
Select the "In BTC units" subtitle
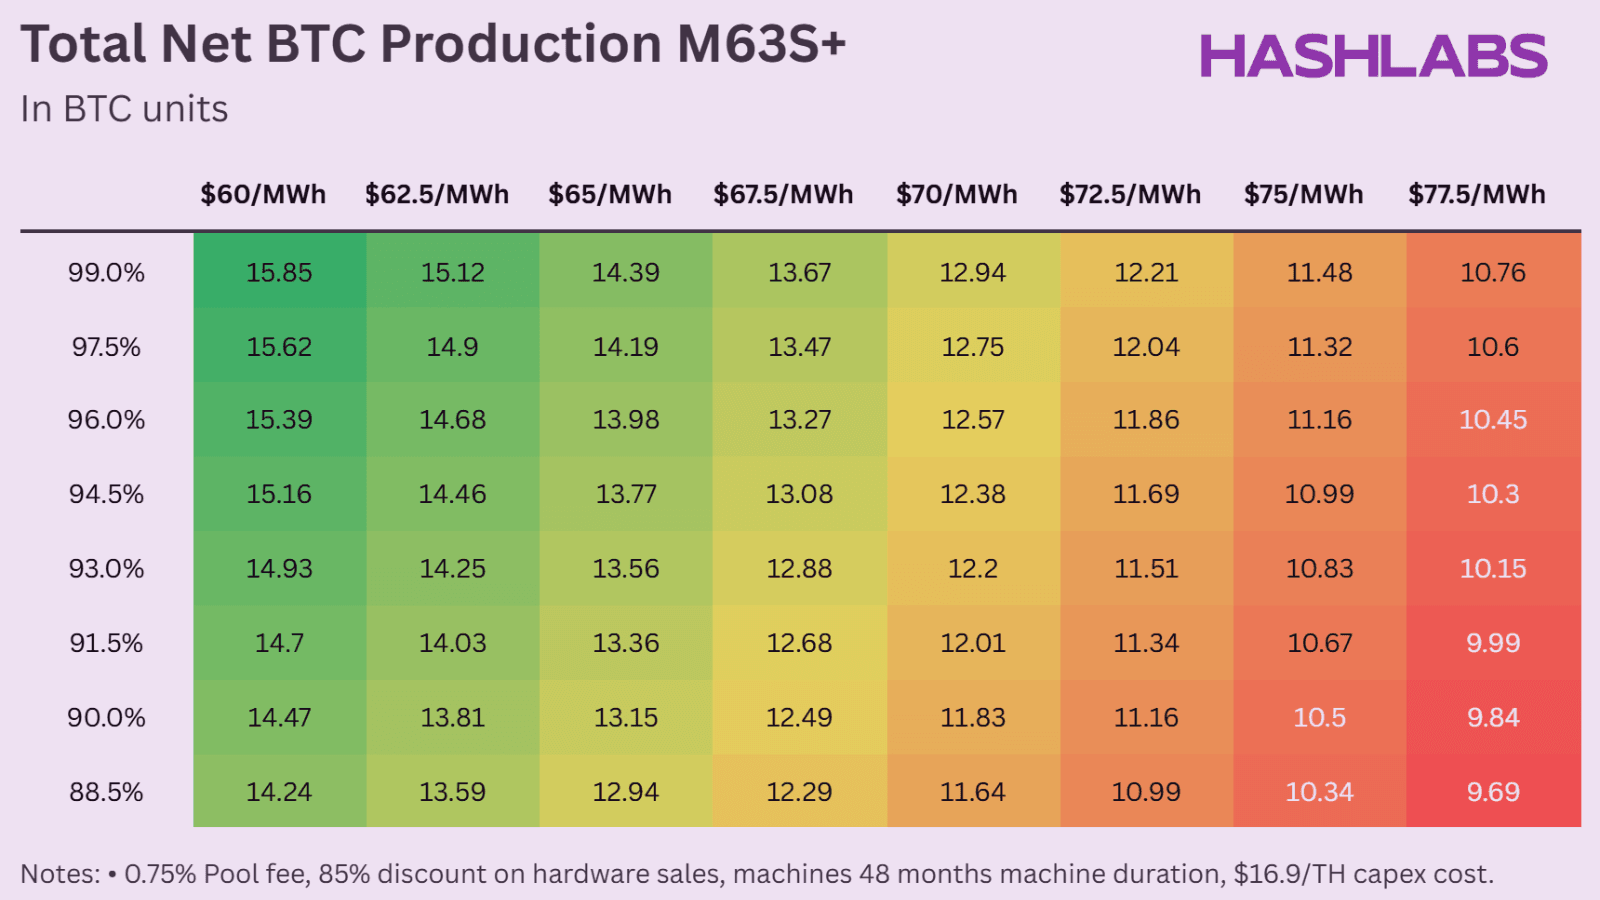124,109
